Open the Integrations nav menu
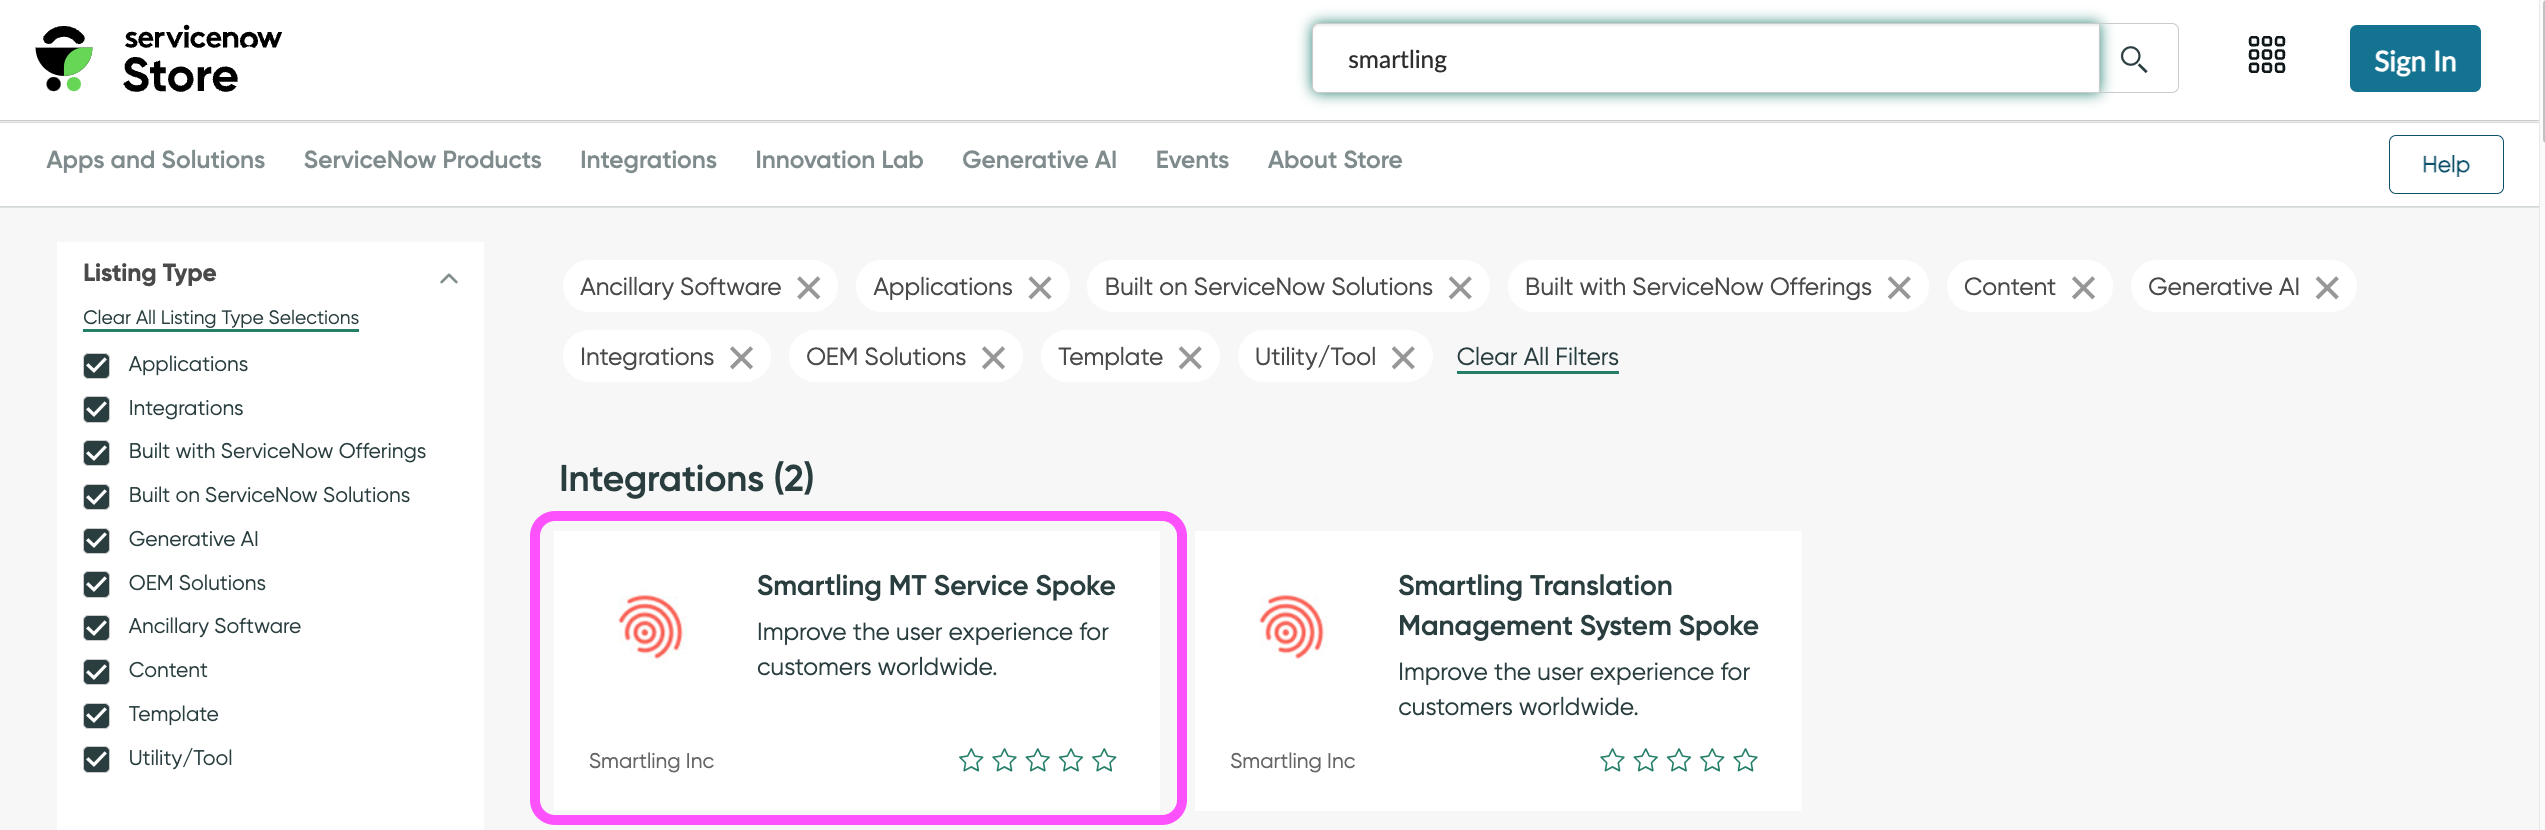2545x830 pixels. tap(648, 160)
